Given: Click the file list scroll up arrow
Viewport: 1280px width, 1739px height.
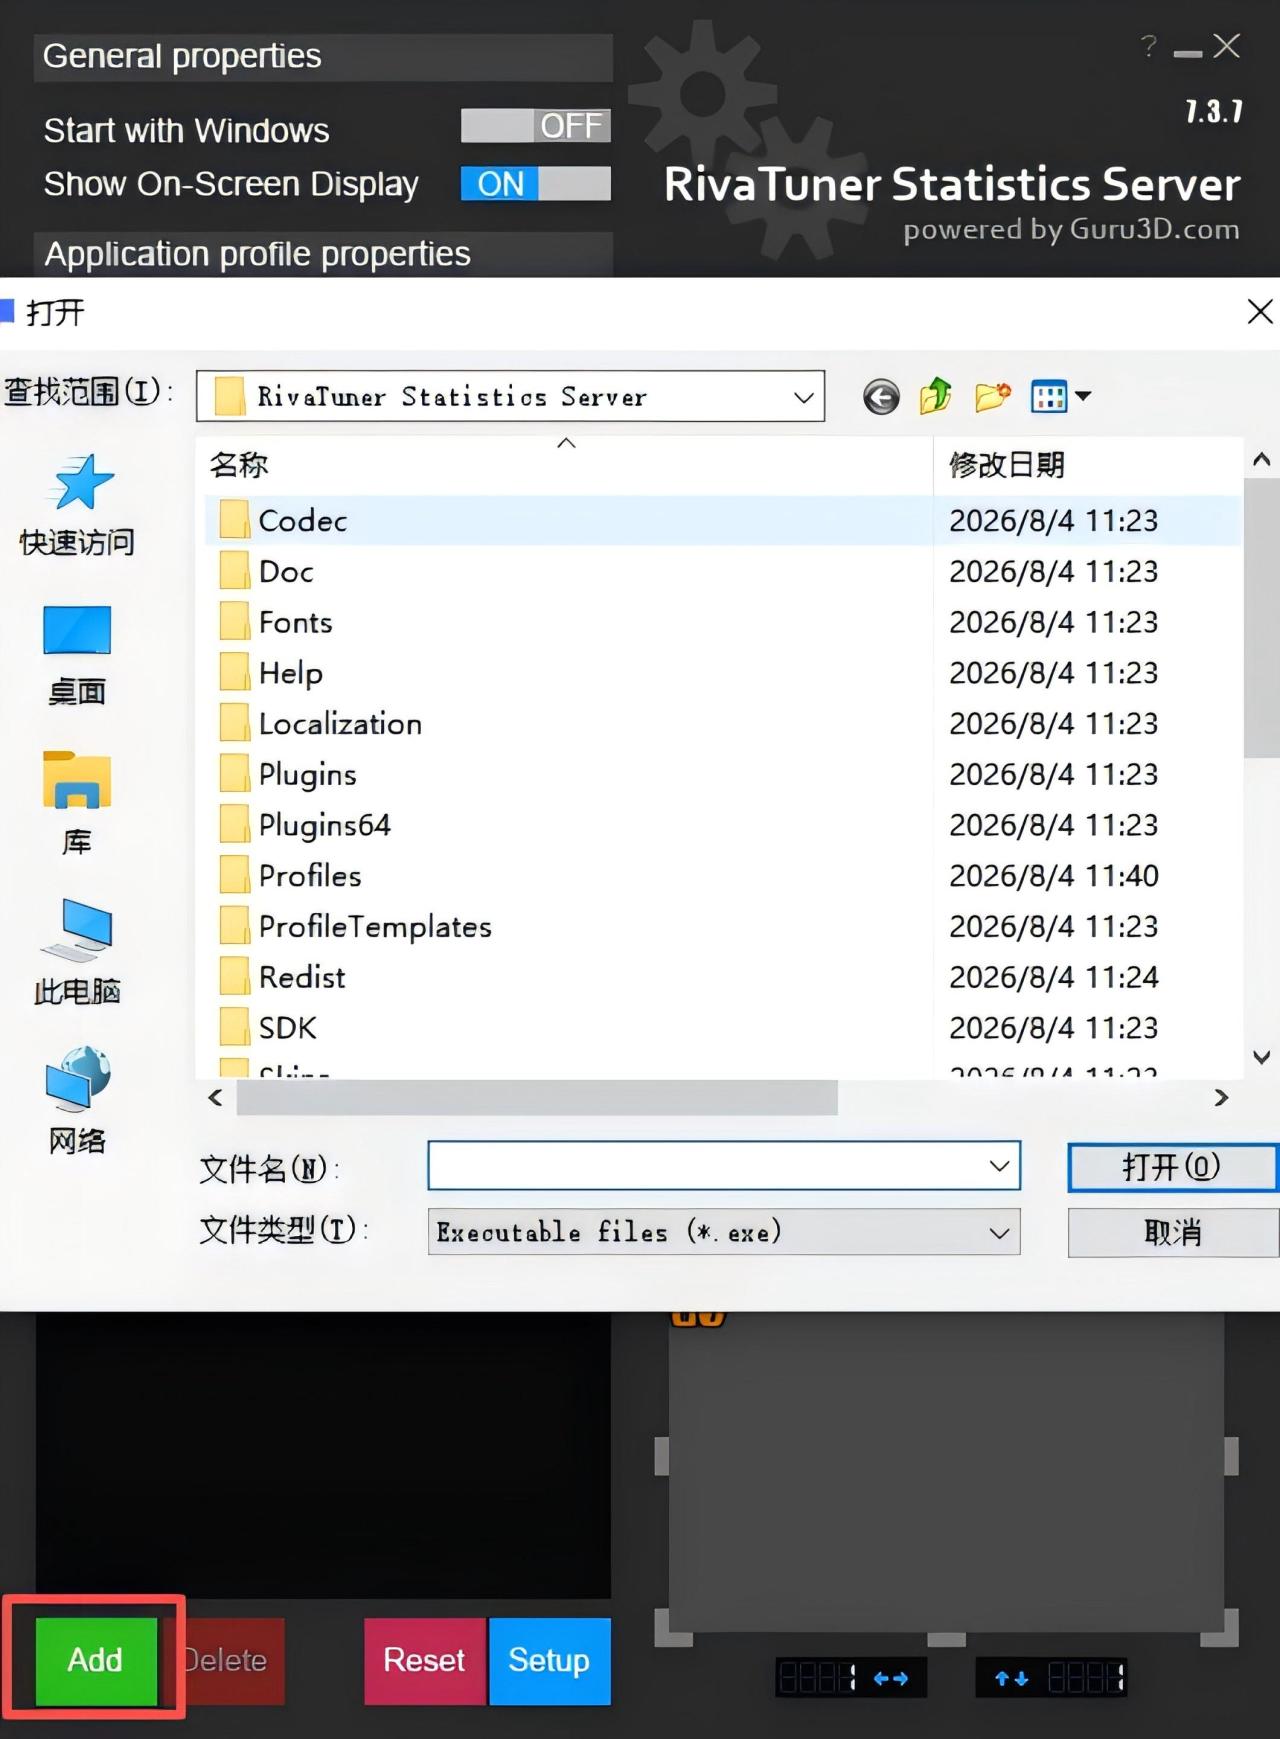Looking at the screenshot, I should [1262, 460].
